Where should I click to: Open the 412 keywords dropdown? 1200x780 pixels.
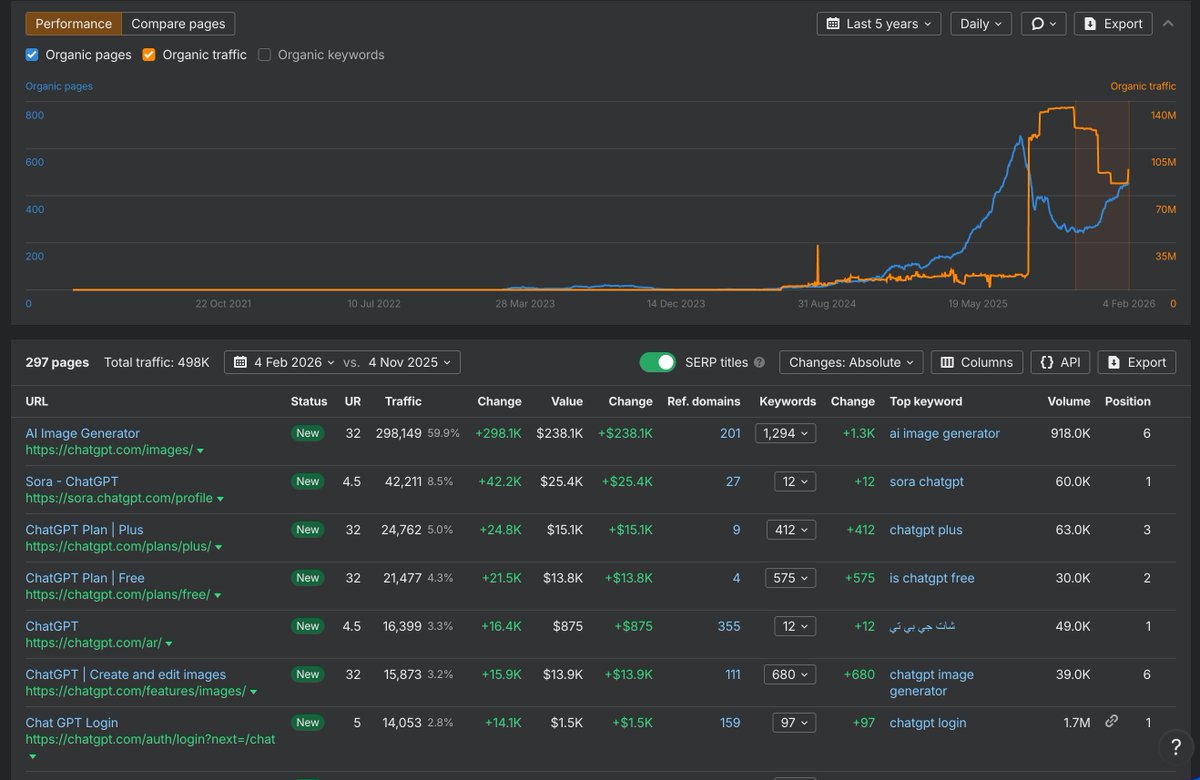[x=791, y=529]
